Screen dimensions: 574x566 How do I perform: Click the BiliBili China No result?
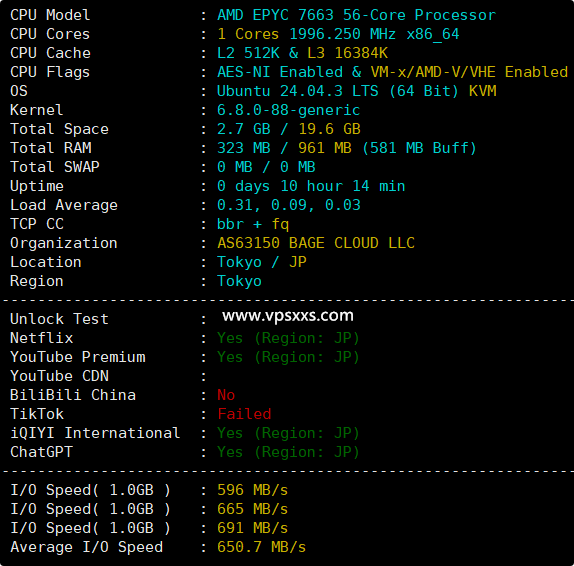226,395
